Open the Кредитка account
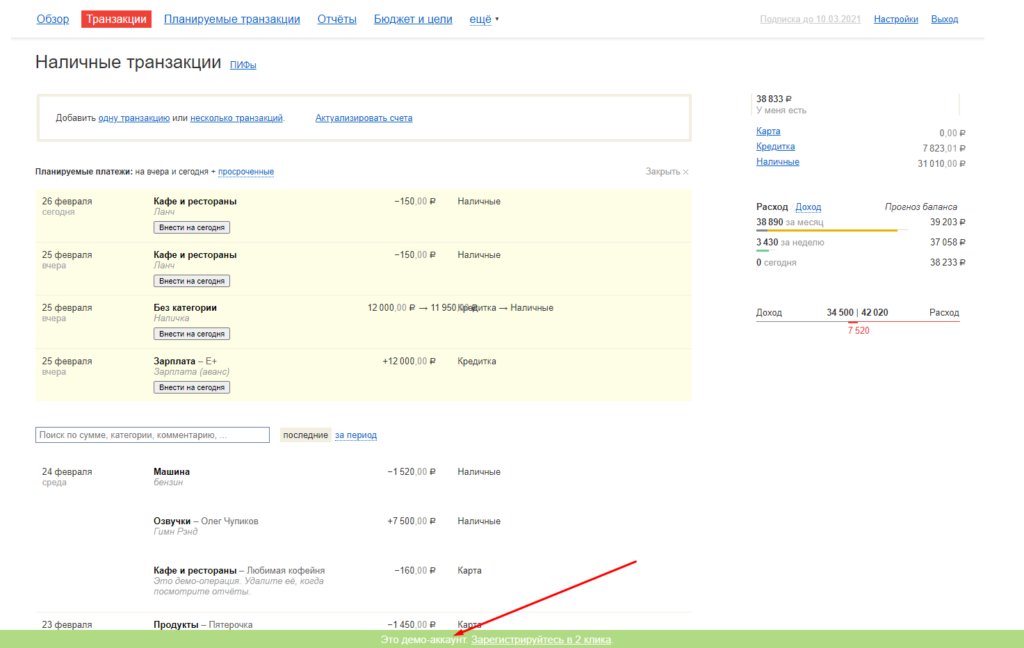The height and width of the screenshot is (648, 1024). (776, 147)
